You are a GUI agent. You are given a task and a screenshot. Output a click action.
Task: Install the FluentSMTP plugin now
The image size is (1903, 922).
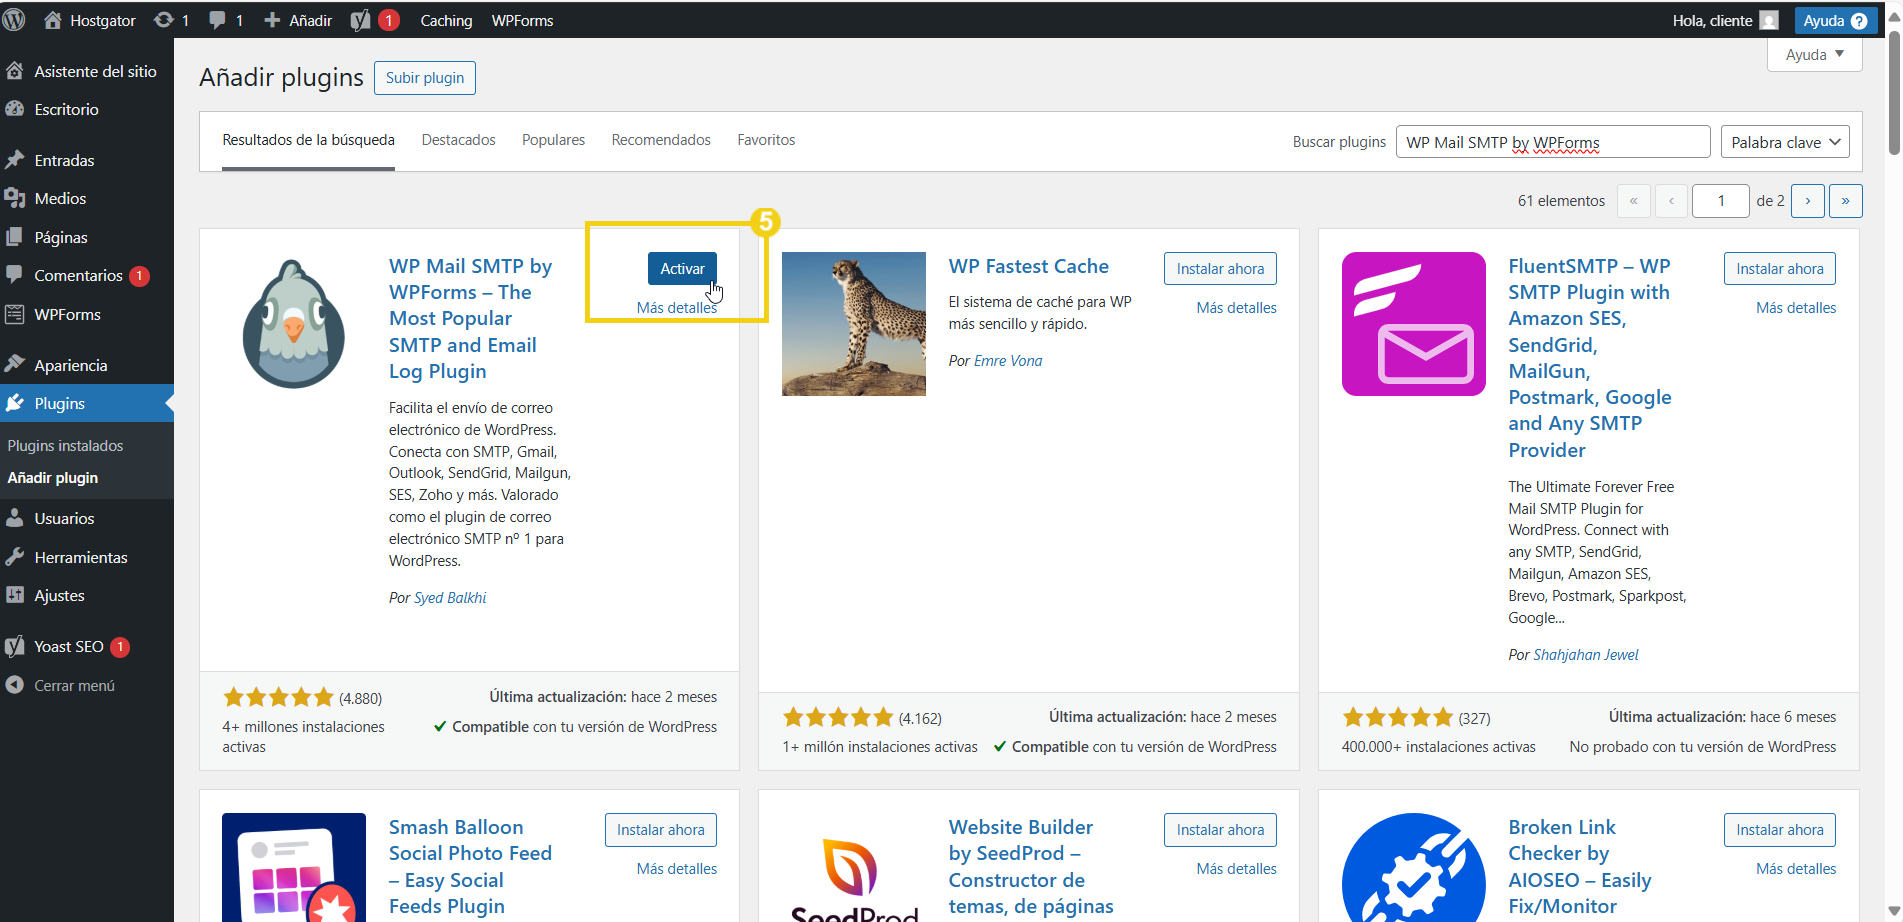pos(1780,269)
